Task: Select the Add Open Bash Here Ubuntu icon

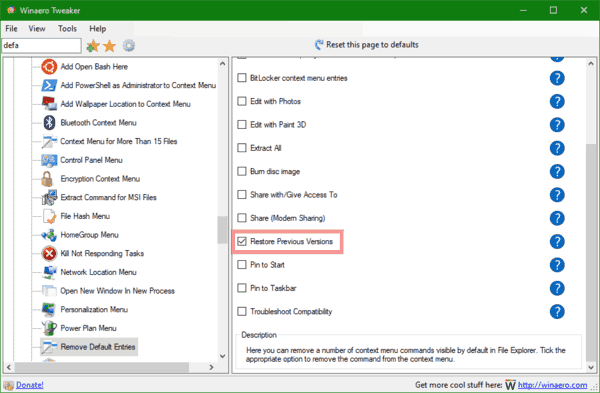Action: (49, 67)
